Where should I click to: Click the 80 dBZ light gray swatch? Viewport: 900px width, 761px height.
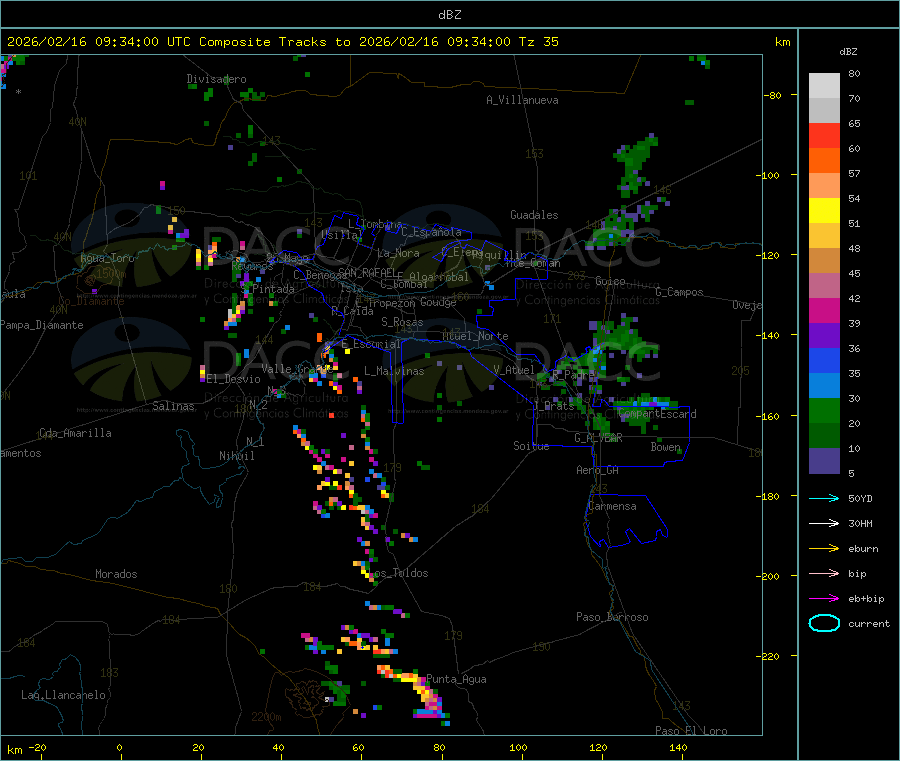click(824, 86)
